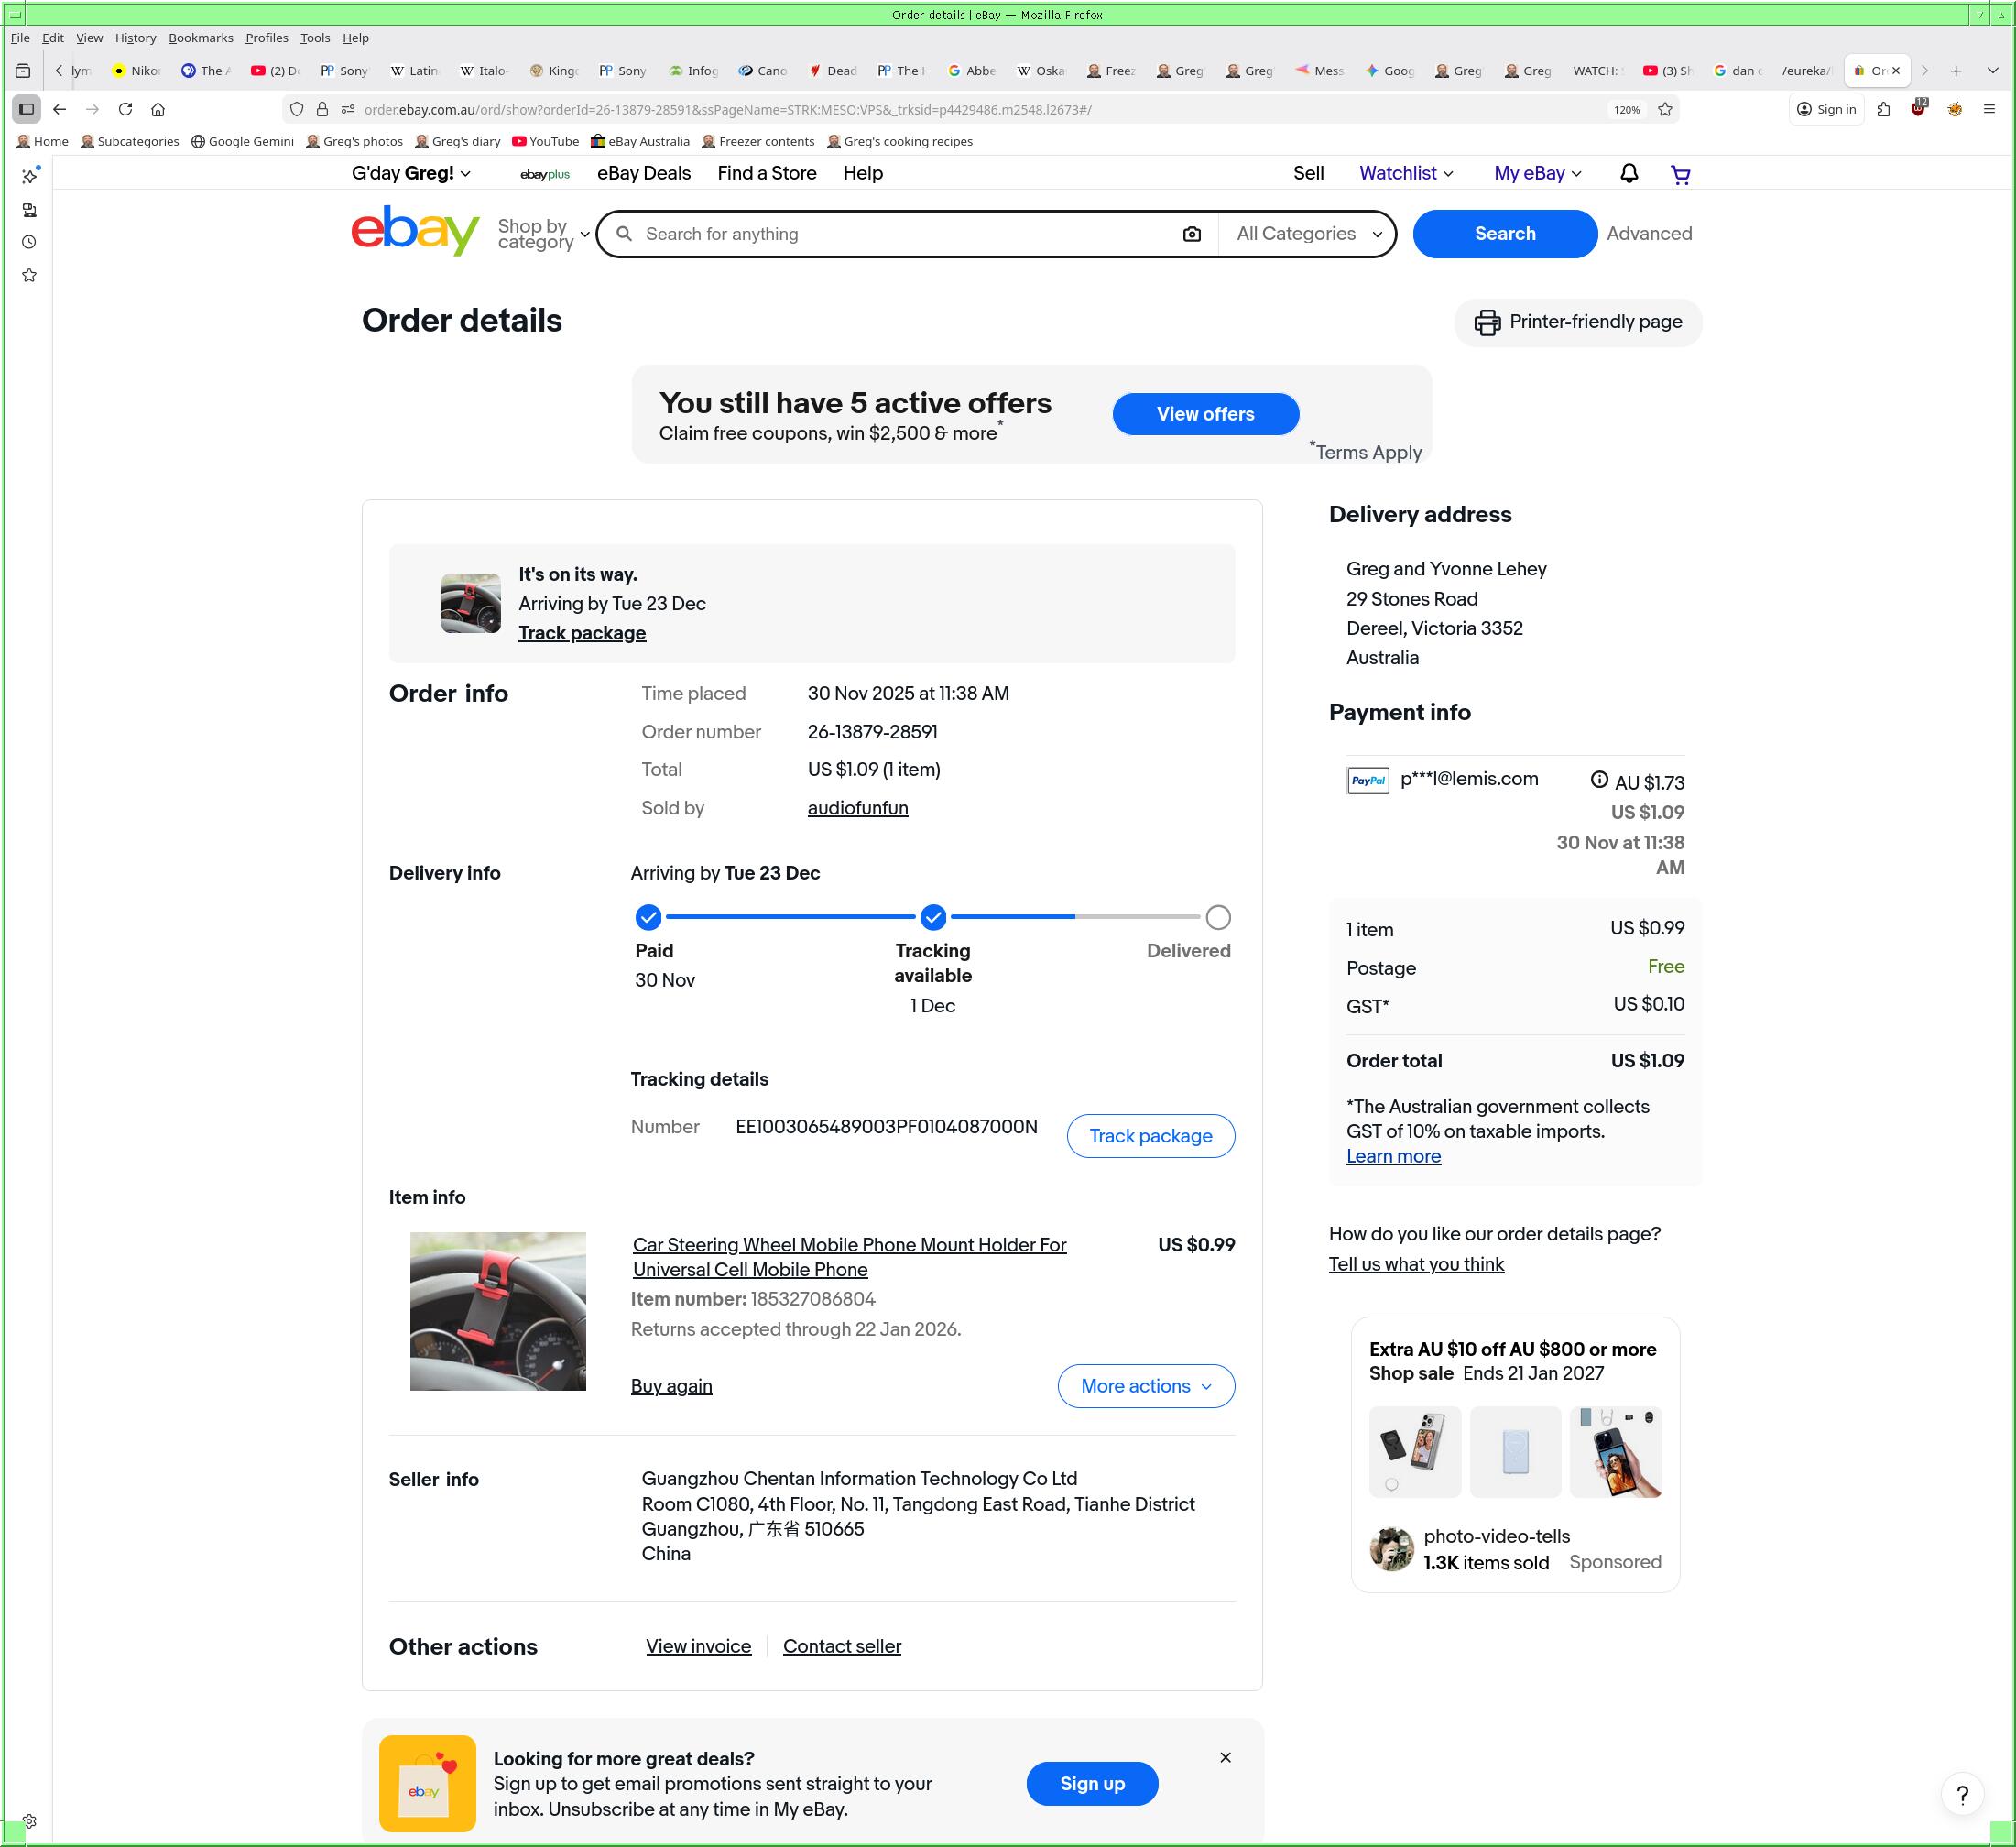Open Printer-friendly page
This screenshot has width=2016, height=1847.
1578,322
